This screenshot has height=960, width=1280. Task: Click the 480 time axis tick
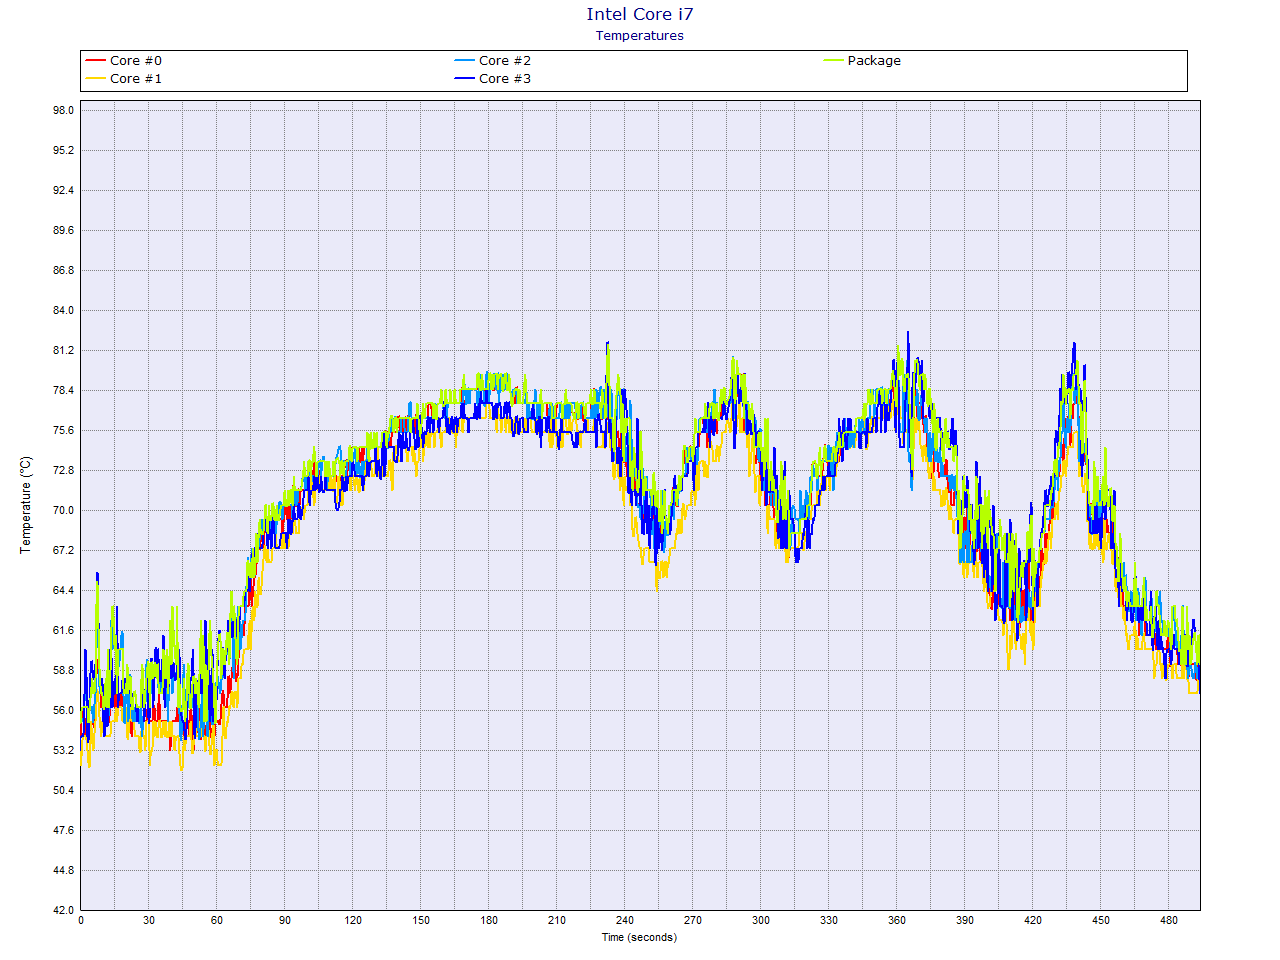1169,920
